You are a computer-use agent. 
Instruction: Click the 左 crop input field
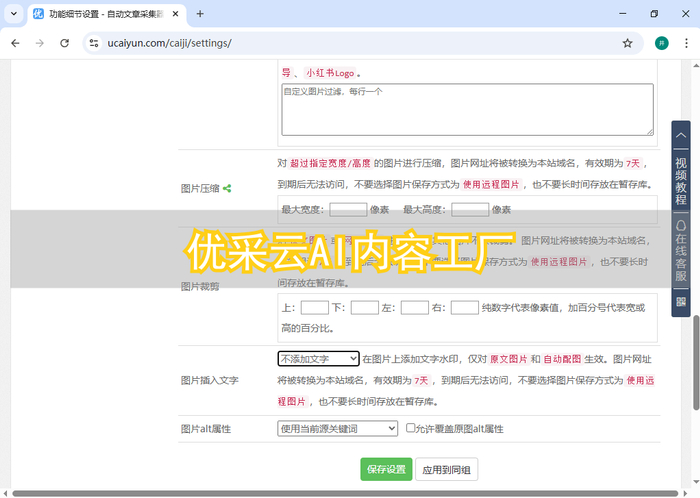pyautogui.click(x=415, y=307)
